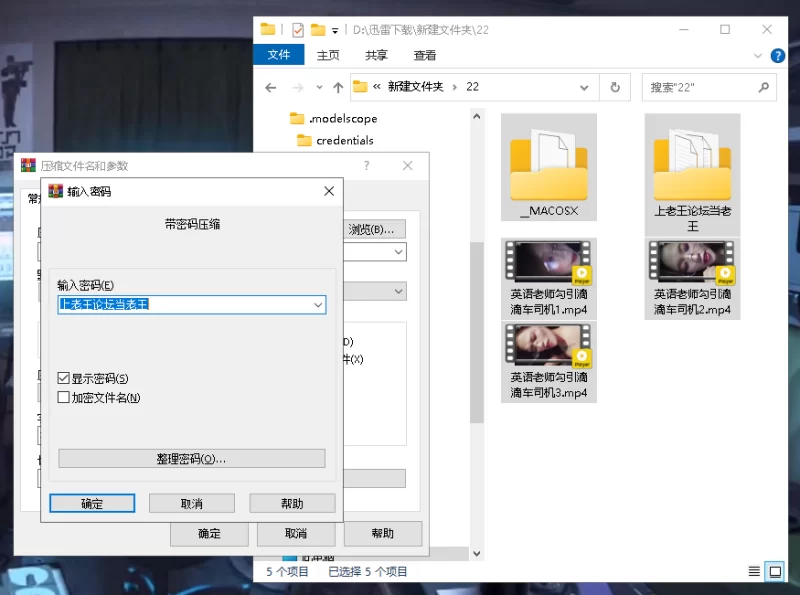
Task: Confirm the password with 确定 in 输入密码 dialog
Action: pos(92,503)
